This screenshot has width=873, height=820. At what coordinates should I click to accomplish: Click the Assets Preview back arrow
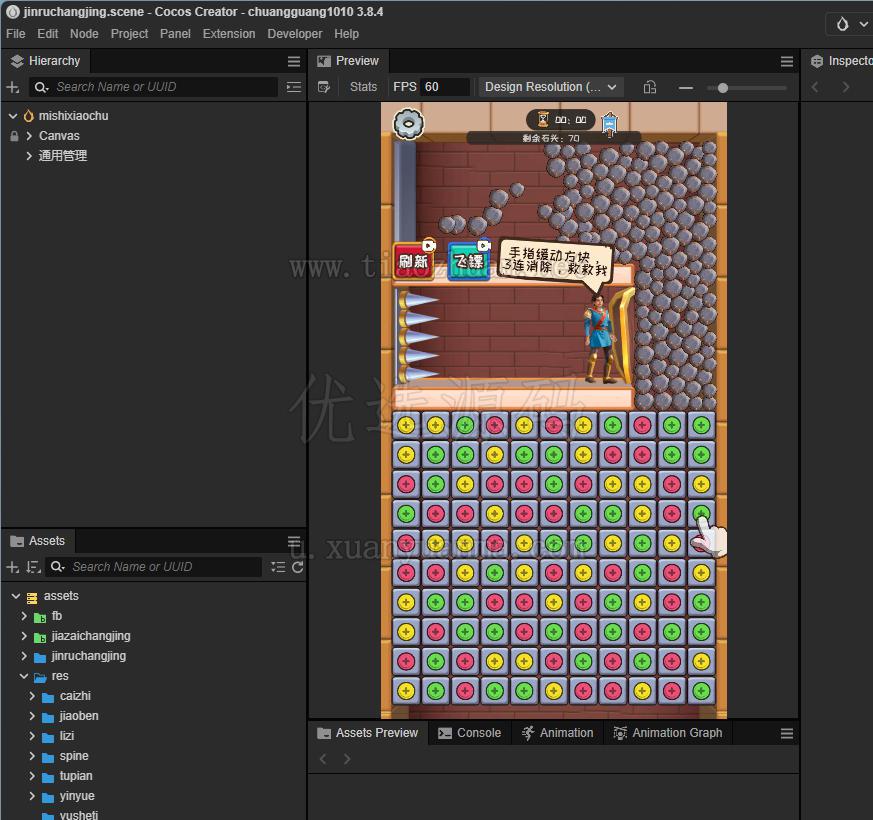point(323,758)
